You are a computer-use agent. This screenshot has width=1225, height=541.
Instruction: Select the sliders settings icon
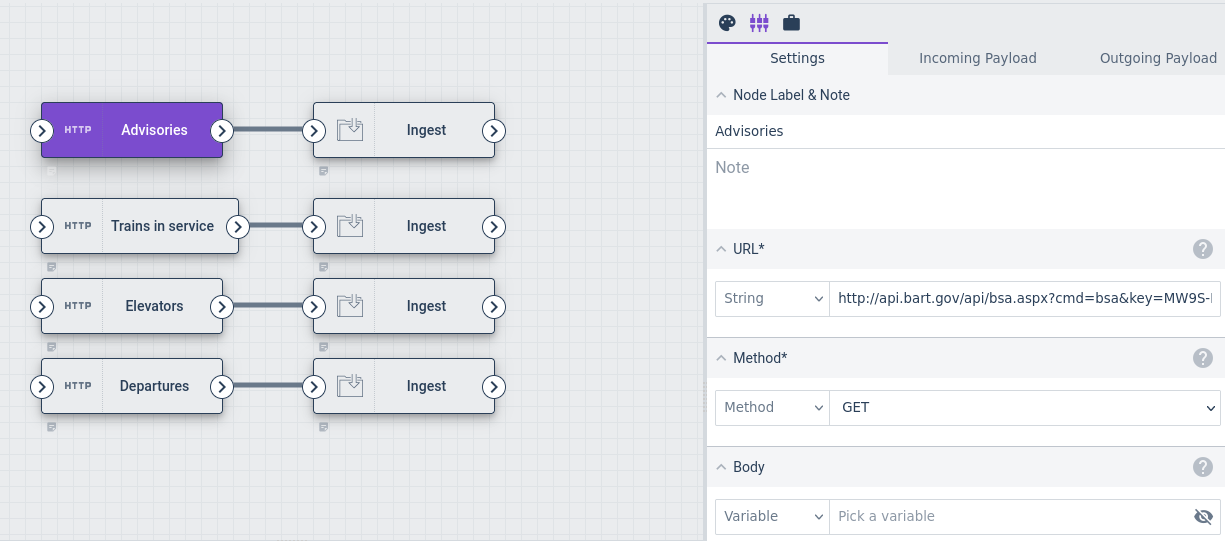(759, 22)
